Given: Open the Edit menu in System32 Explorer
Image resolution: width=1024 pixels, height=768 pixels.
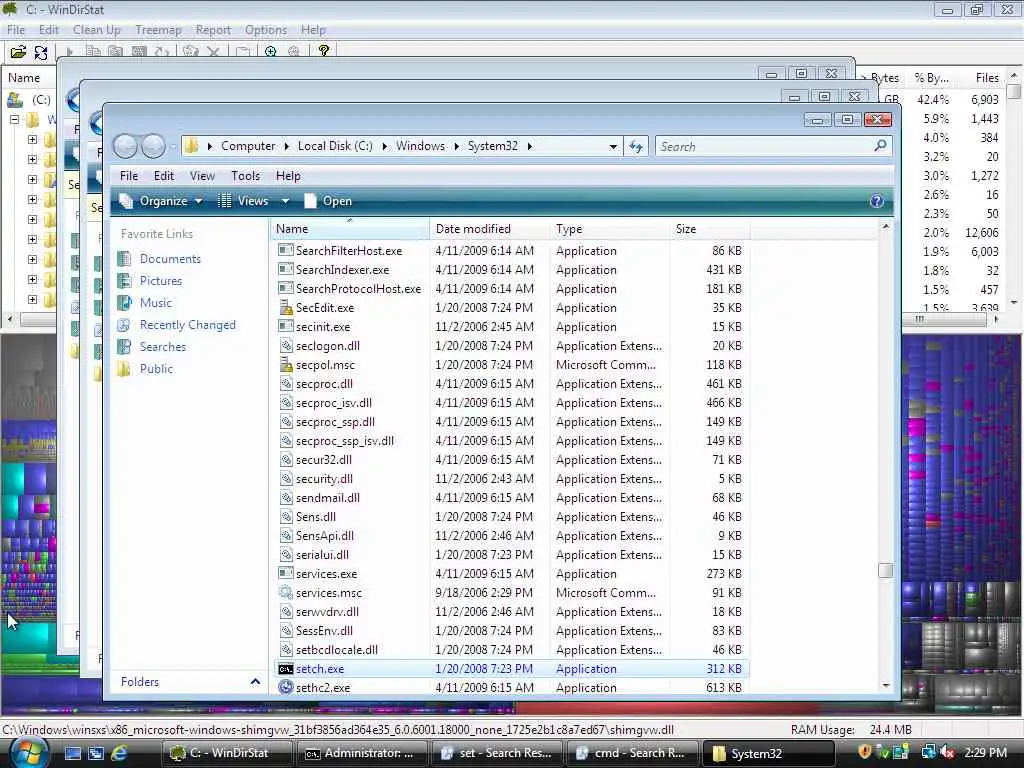Looking at the screenshot, I should [163, 176].
